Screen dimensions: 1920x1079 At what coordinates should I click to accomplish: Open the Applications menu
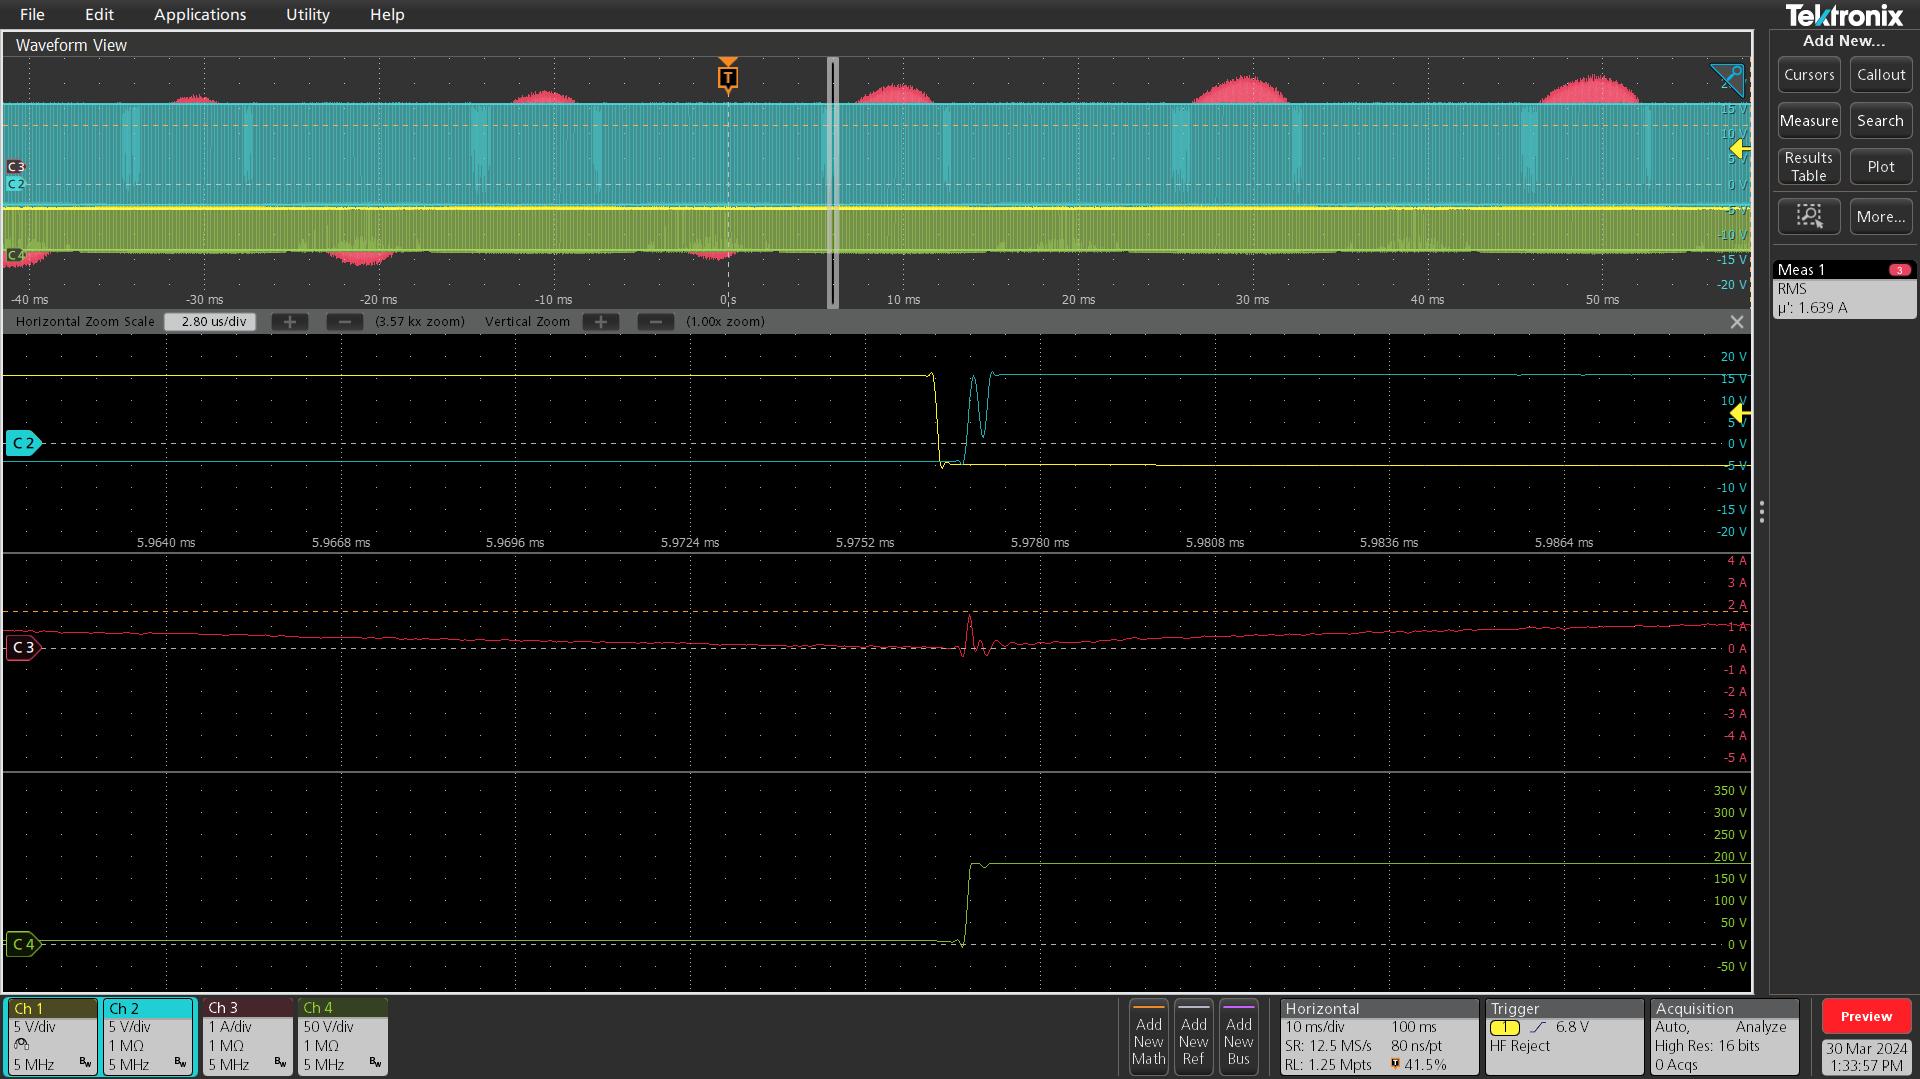pyautogui.click(x=200, y=14)
